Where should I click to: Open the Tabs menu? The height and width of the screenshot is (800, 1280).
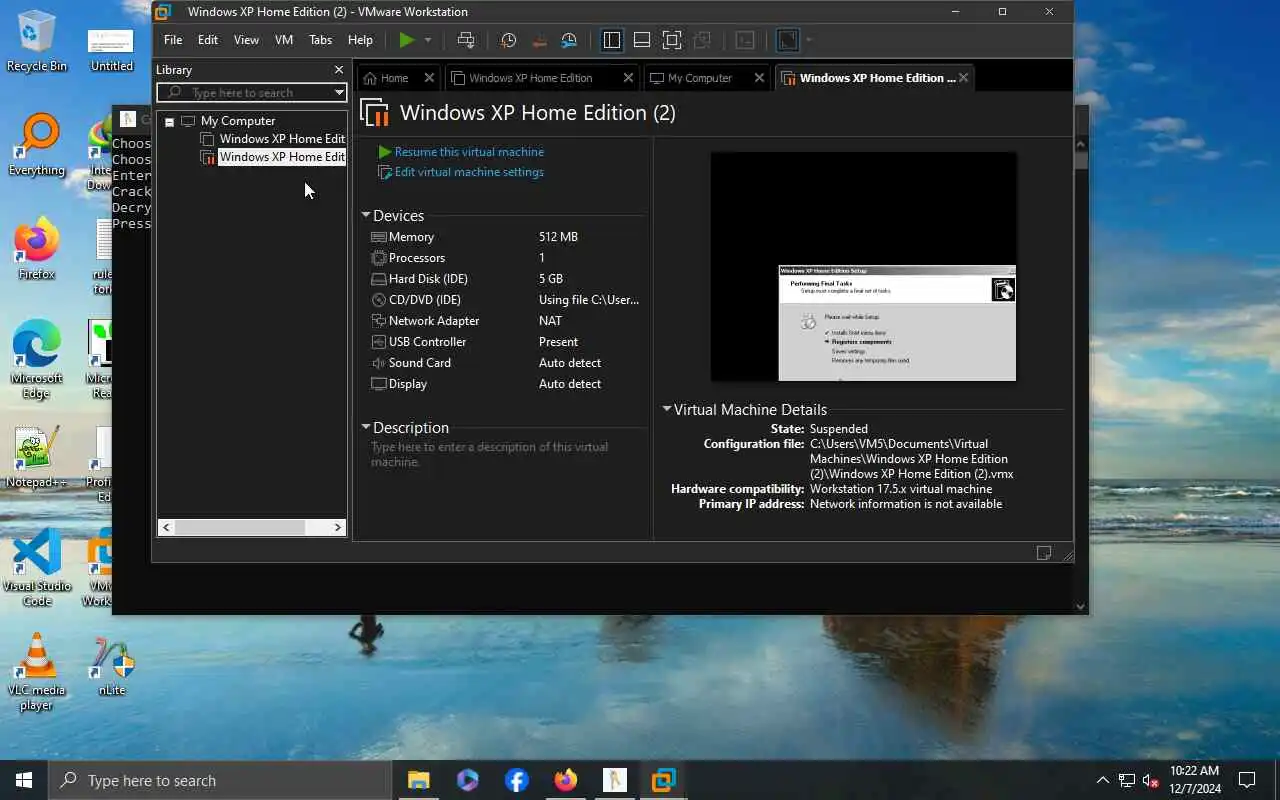click(x=320, y=40)
